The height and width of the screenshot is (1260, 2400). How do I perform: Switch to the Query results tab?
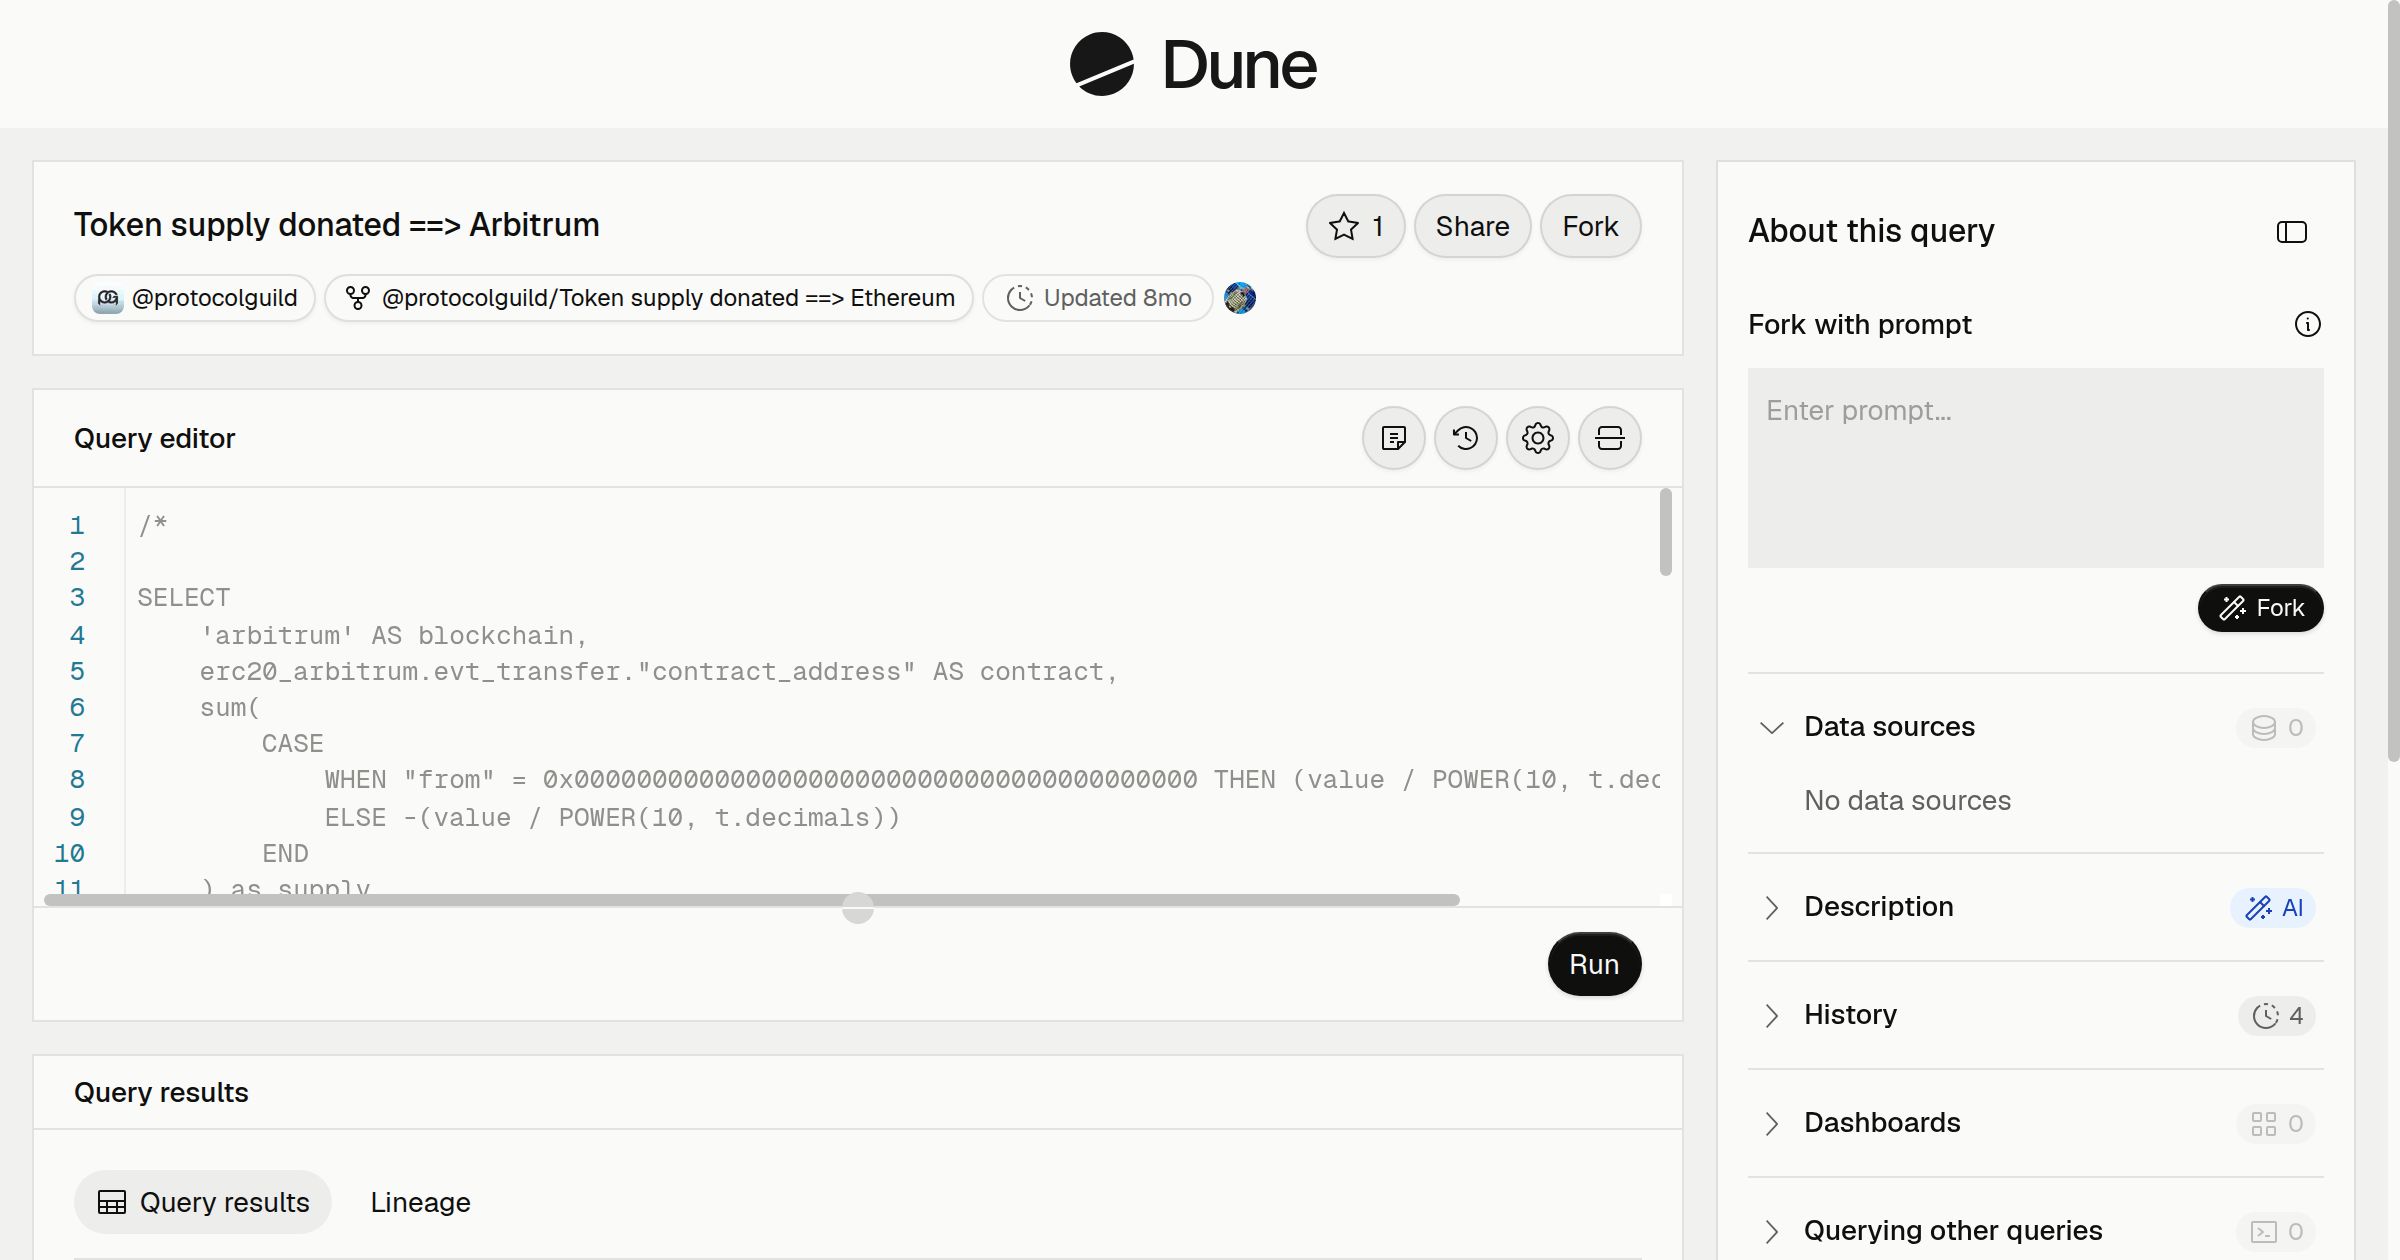click(x=203, y=1202)
